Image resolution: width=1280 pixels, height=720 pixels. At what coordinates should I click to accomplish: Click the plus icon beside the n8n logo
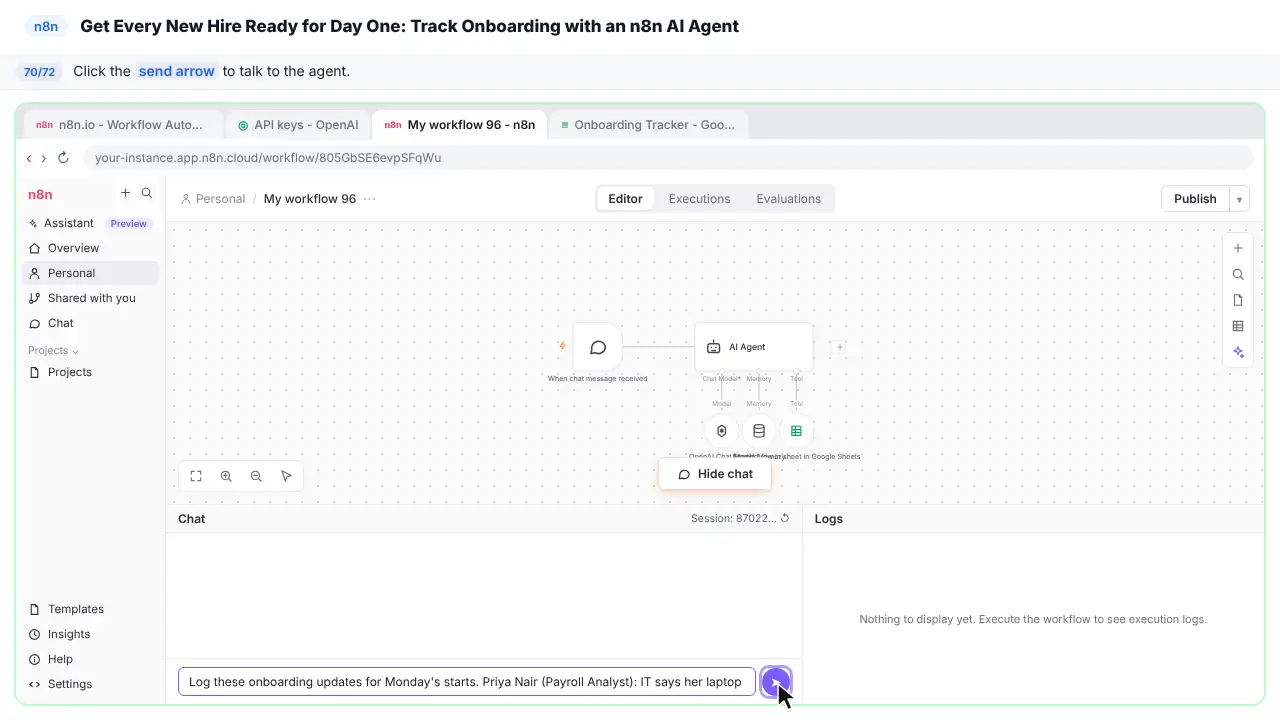pyautogui.click(x=125, y=193)
